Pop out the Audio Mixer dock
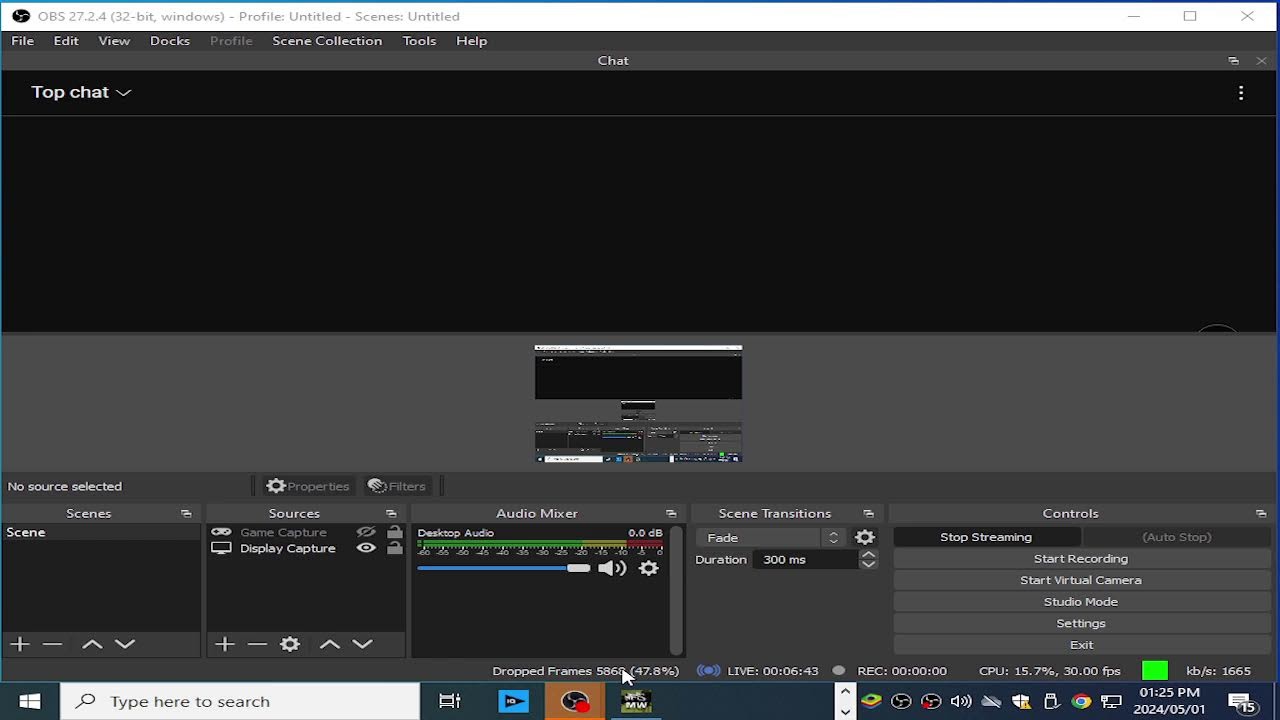Viewport: 1280px width, 720px height. (x=671, y=514)
